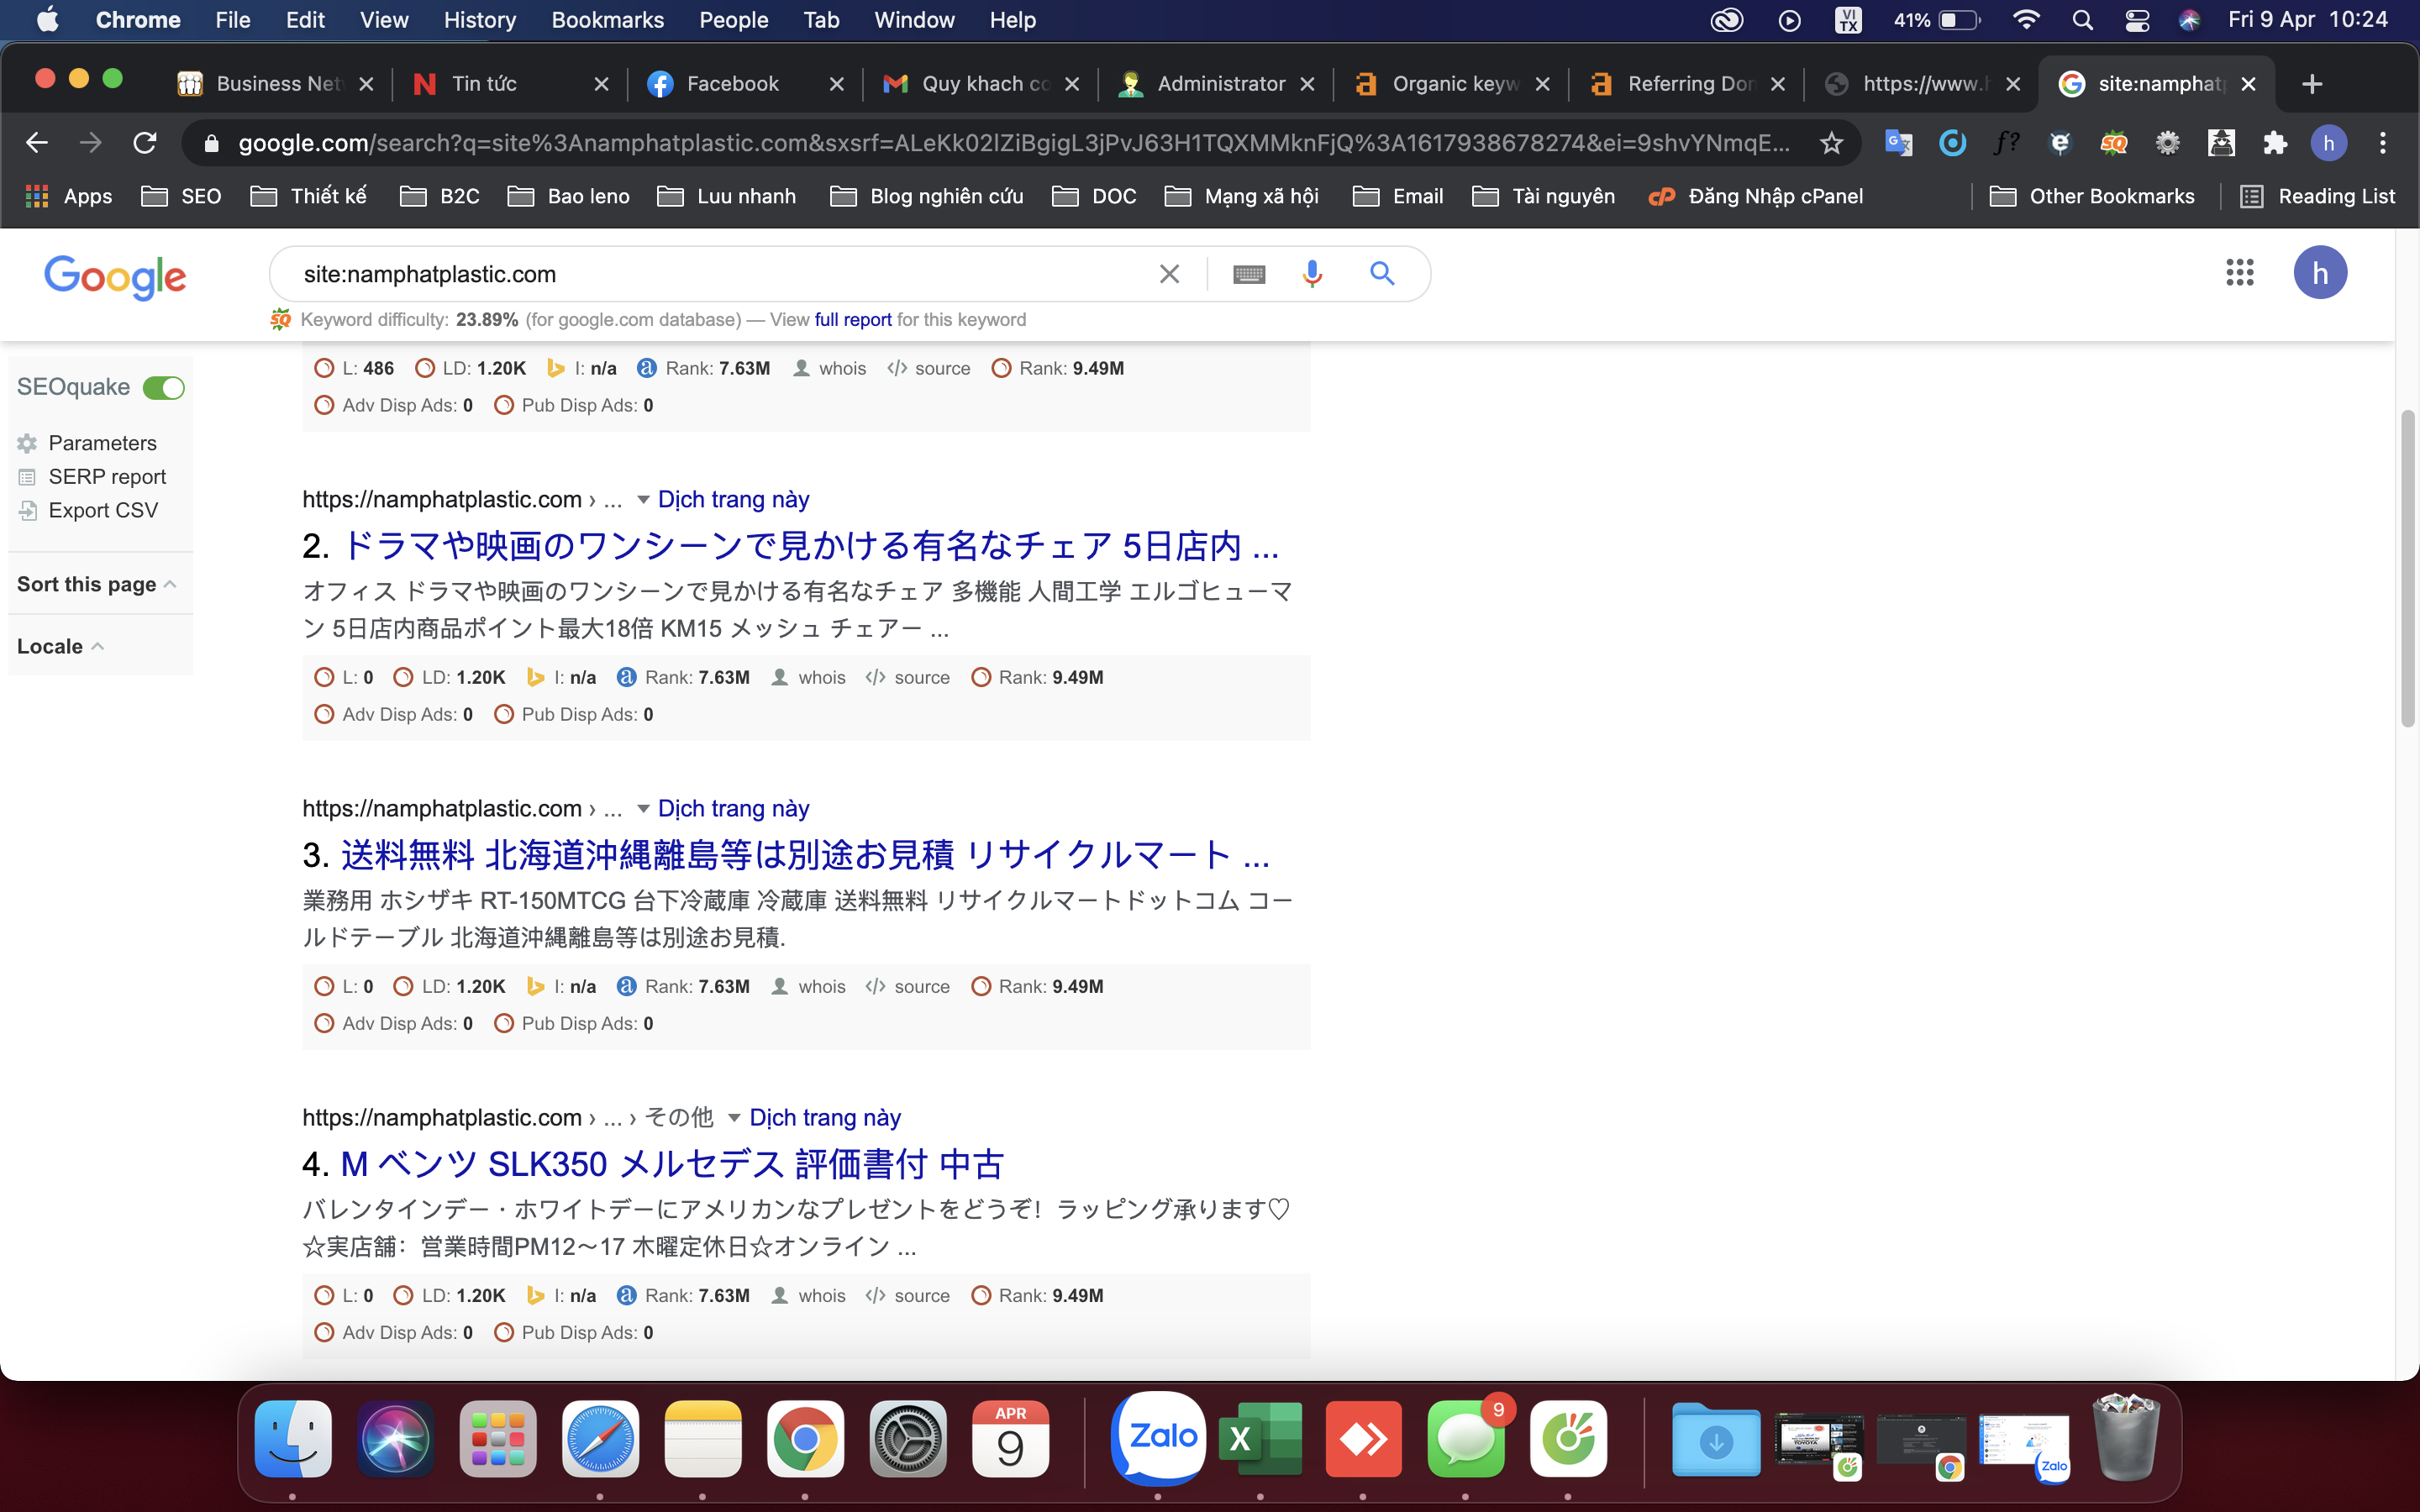Start voice search with the microphone
This screenshot has width=2420, height=1512.
coord(1312,274)
